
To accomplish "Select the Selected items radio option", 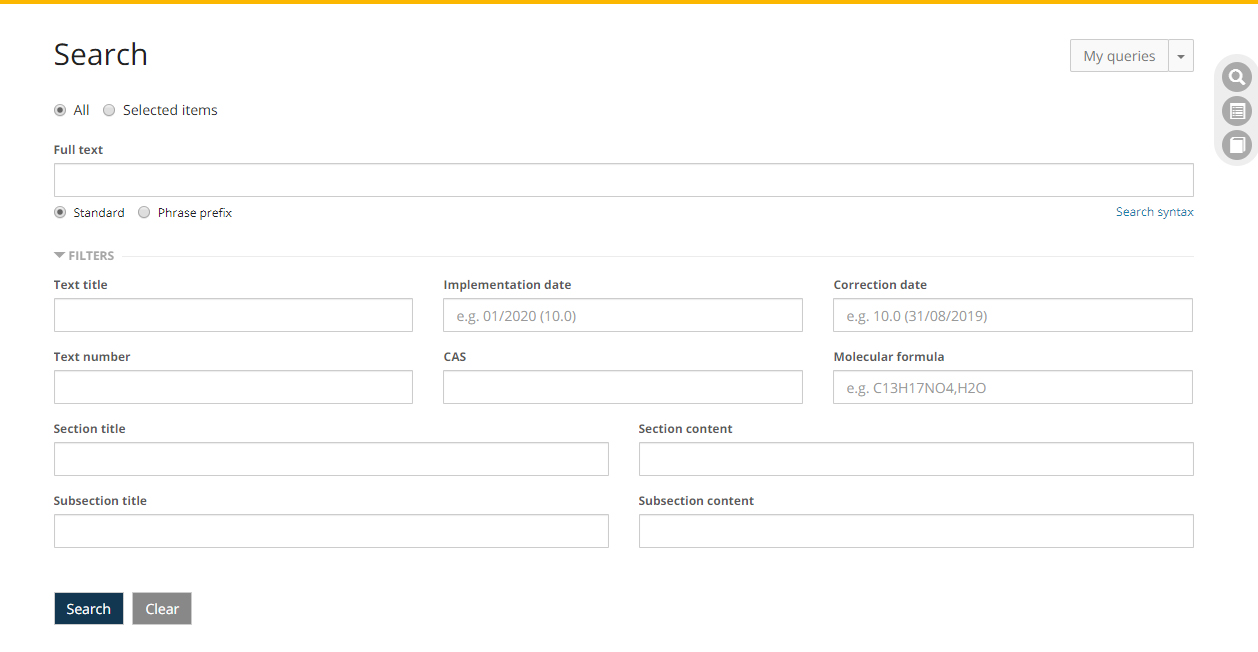I will [x=109, y=110].
